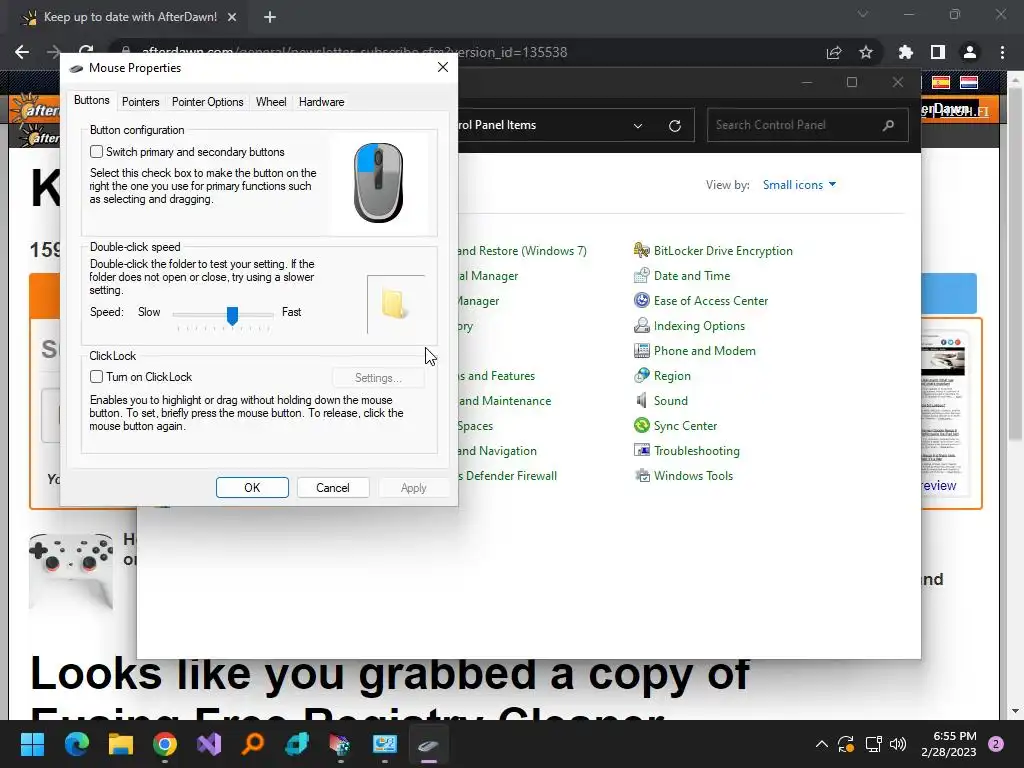Click the Control Panel search magnifier icon
The image size is (1024, 768).
pyautogui.click(x=888, y=125)
